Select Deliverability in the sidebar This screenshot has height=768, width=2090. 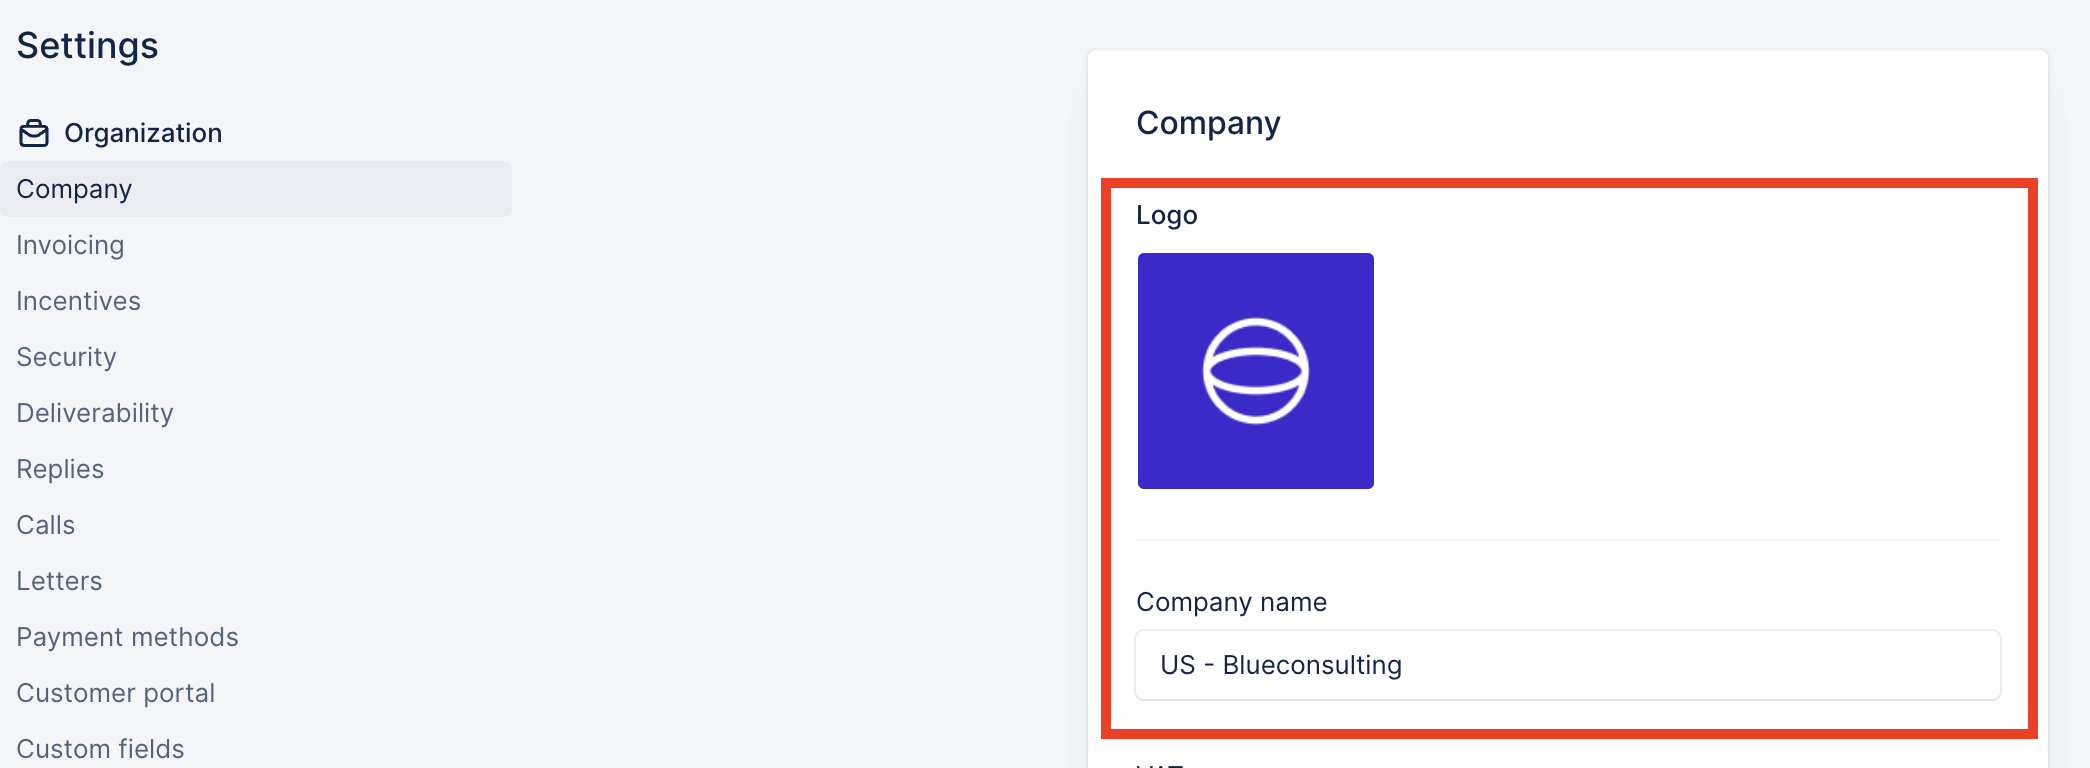[95, 413]
